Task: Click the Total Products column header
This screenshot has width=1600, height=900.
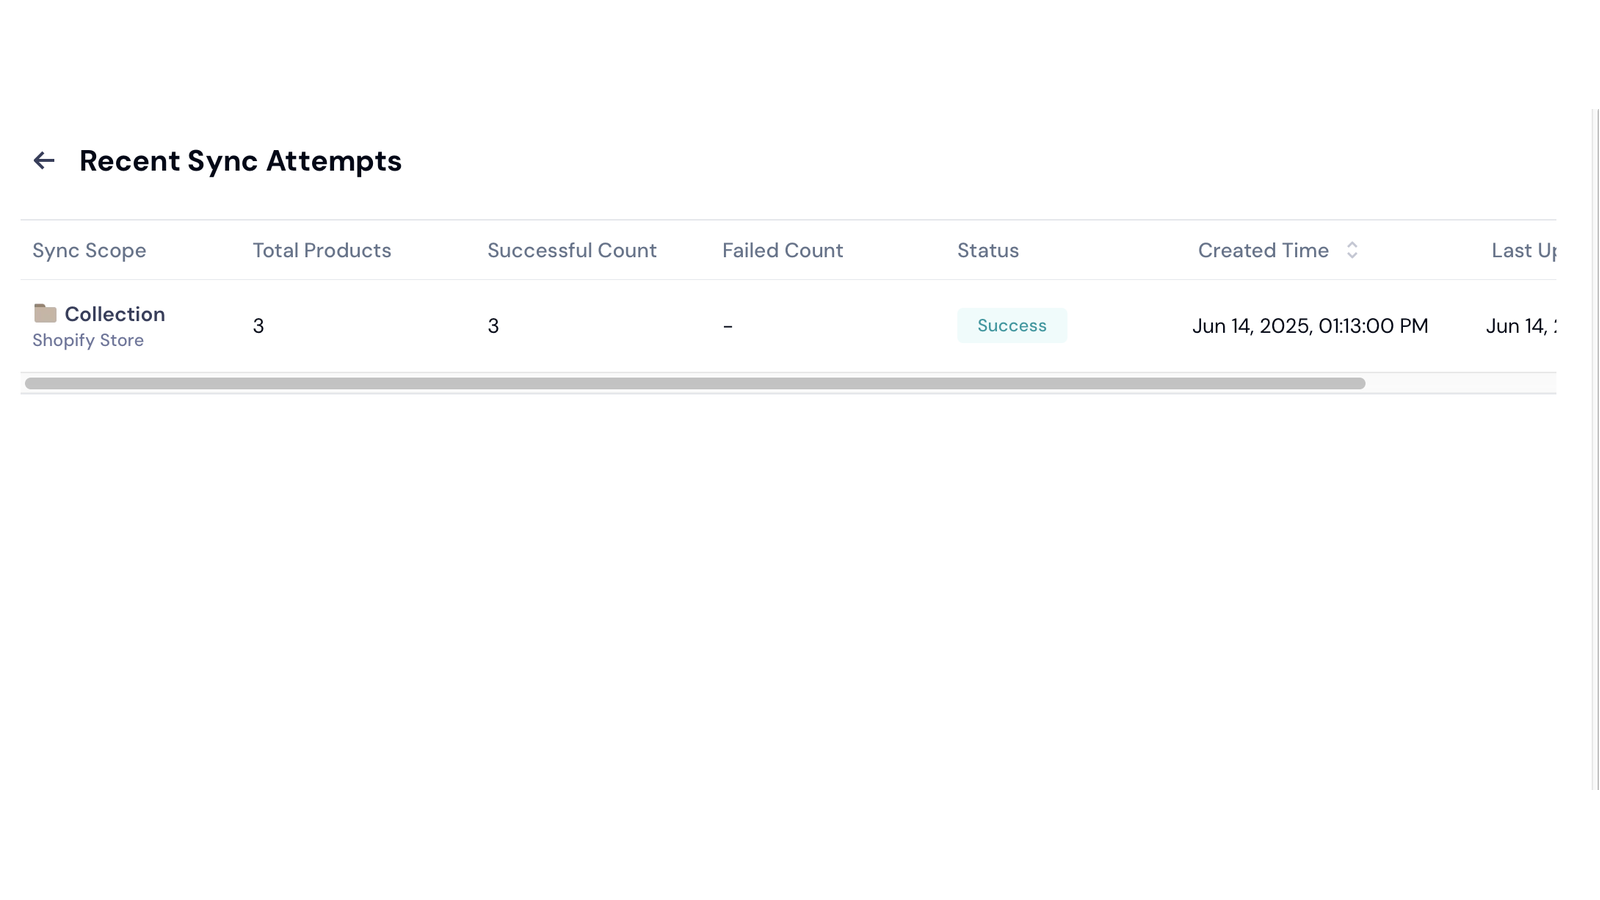Action: 322,250
